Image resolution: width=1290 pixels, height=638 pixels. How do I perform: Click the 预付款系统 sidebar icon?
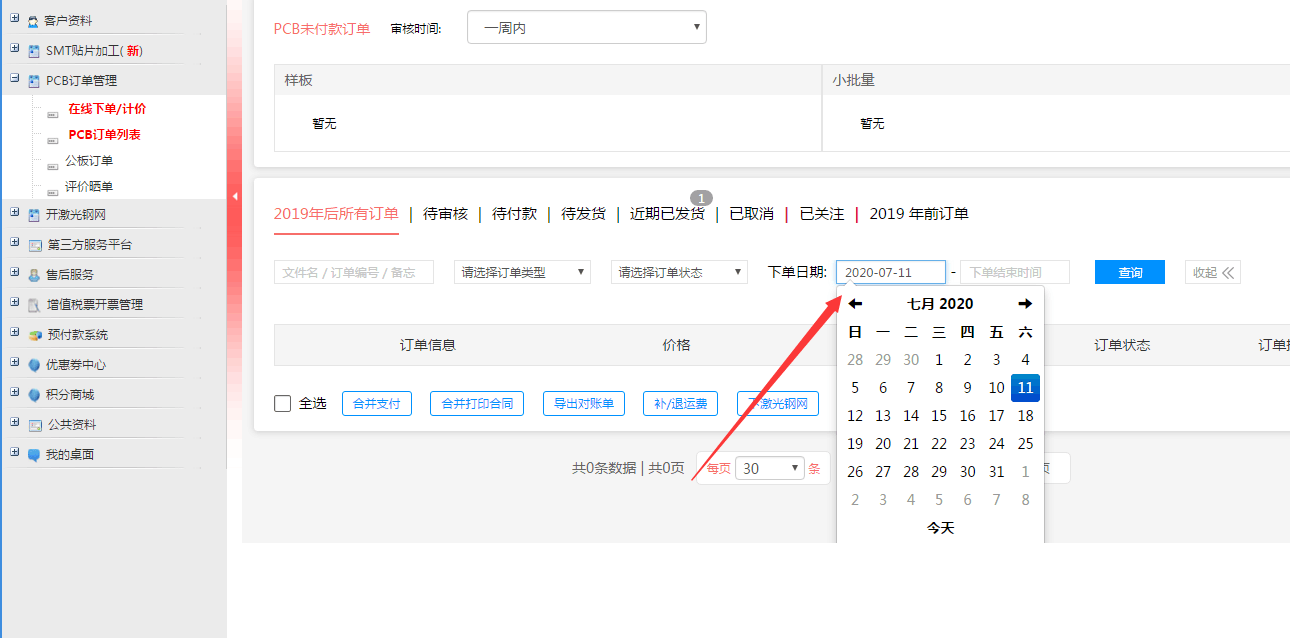click(x=35, y=335)
